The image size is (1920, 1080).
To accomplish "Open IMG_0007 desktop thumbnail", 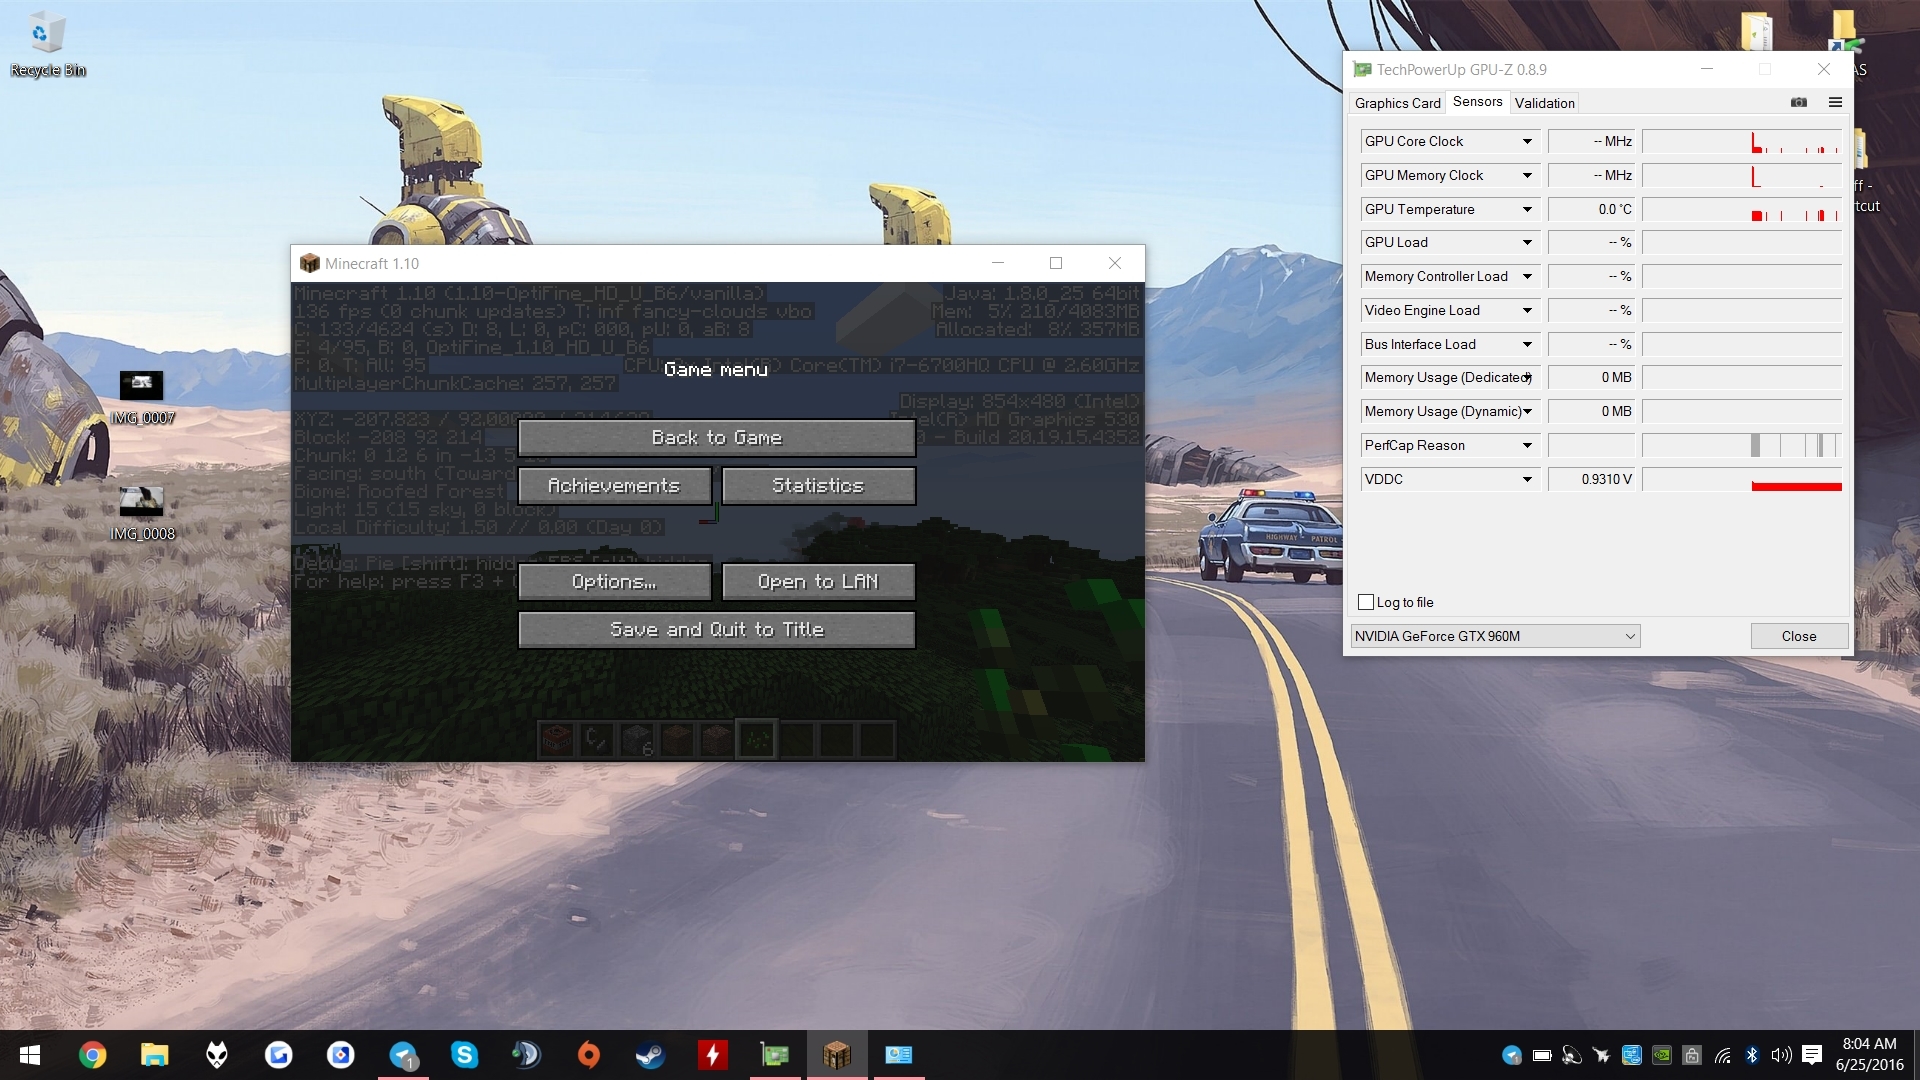I will click(x=142, y=386).
